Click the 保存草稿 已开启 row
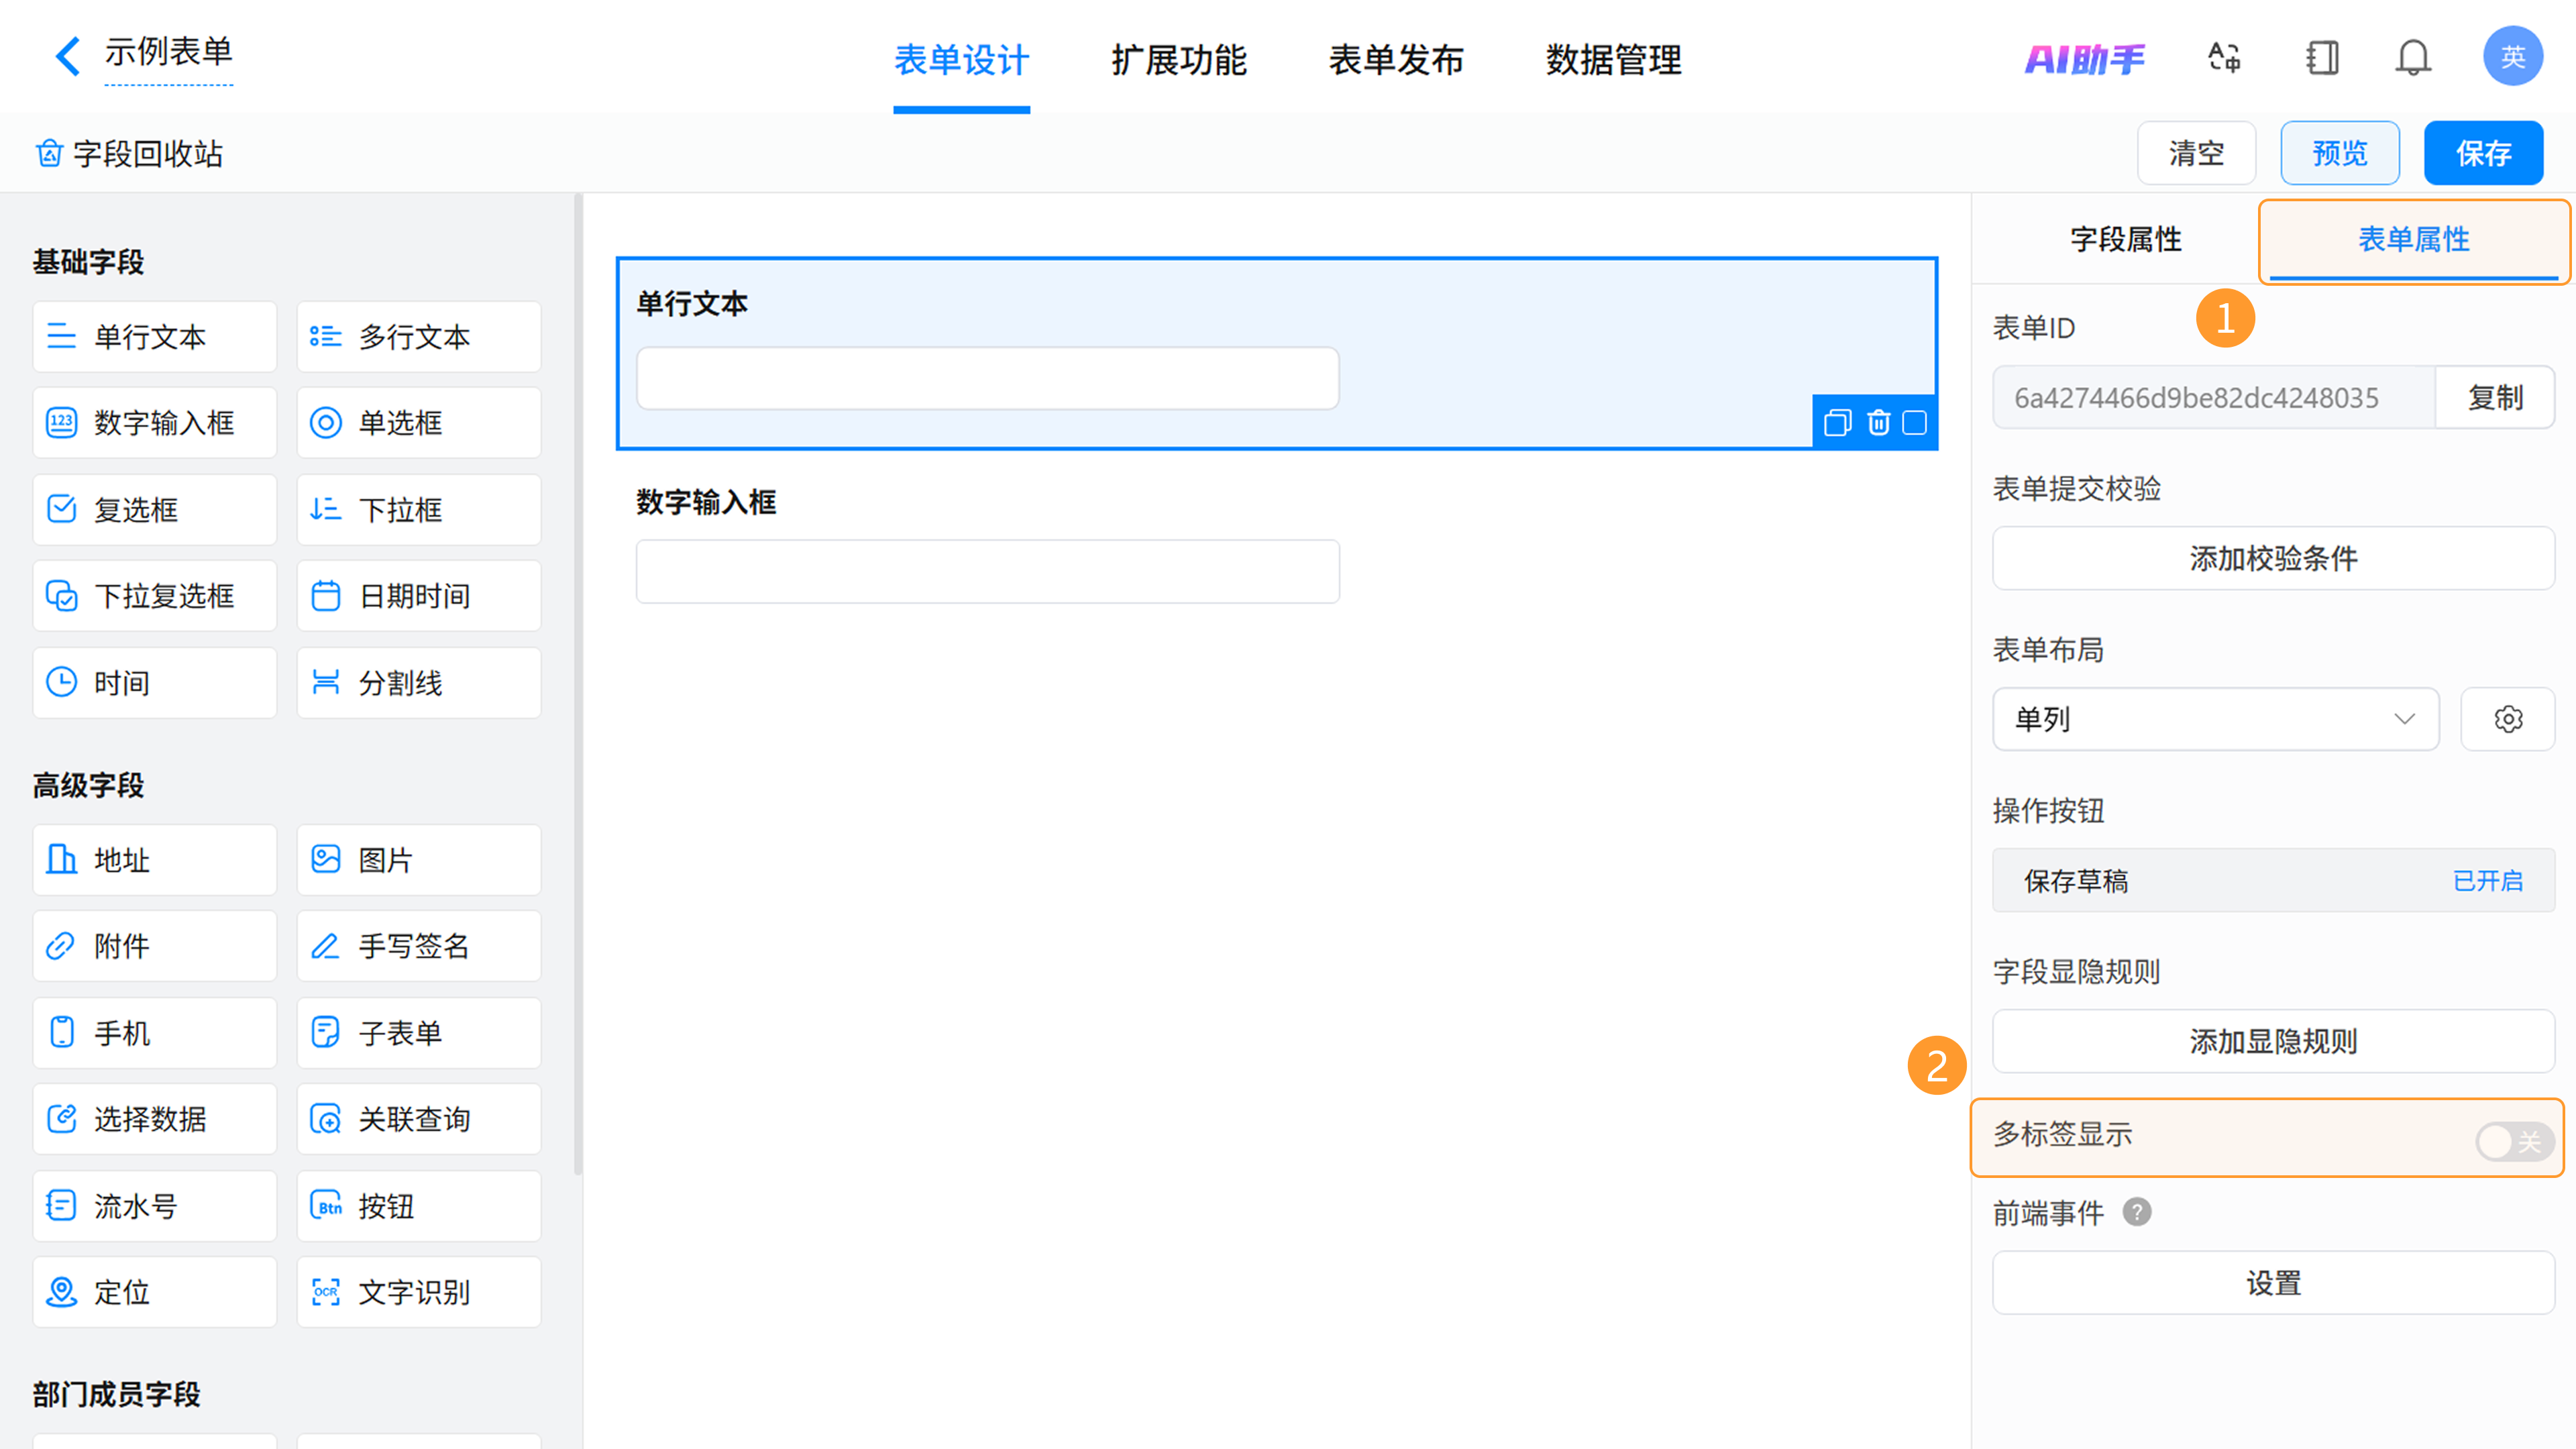Screen dimensions: 2576x1449 coord(2273,880)
